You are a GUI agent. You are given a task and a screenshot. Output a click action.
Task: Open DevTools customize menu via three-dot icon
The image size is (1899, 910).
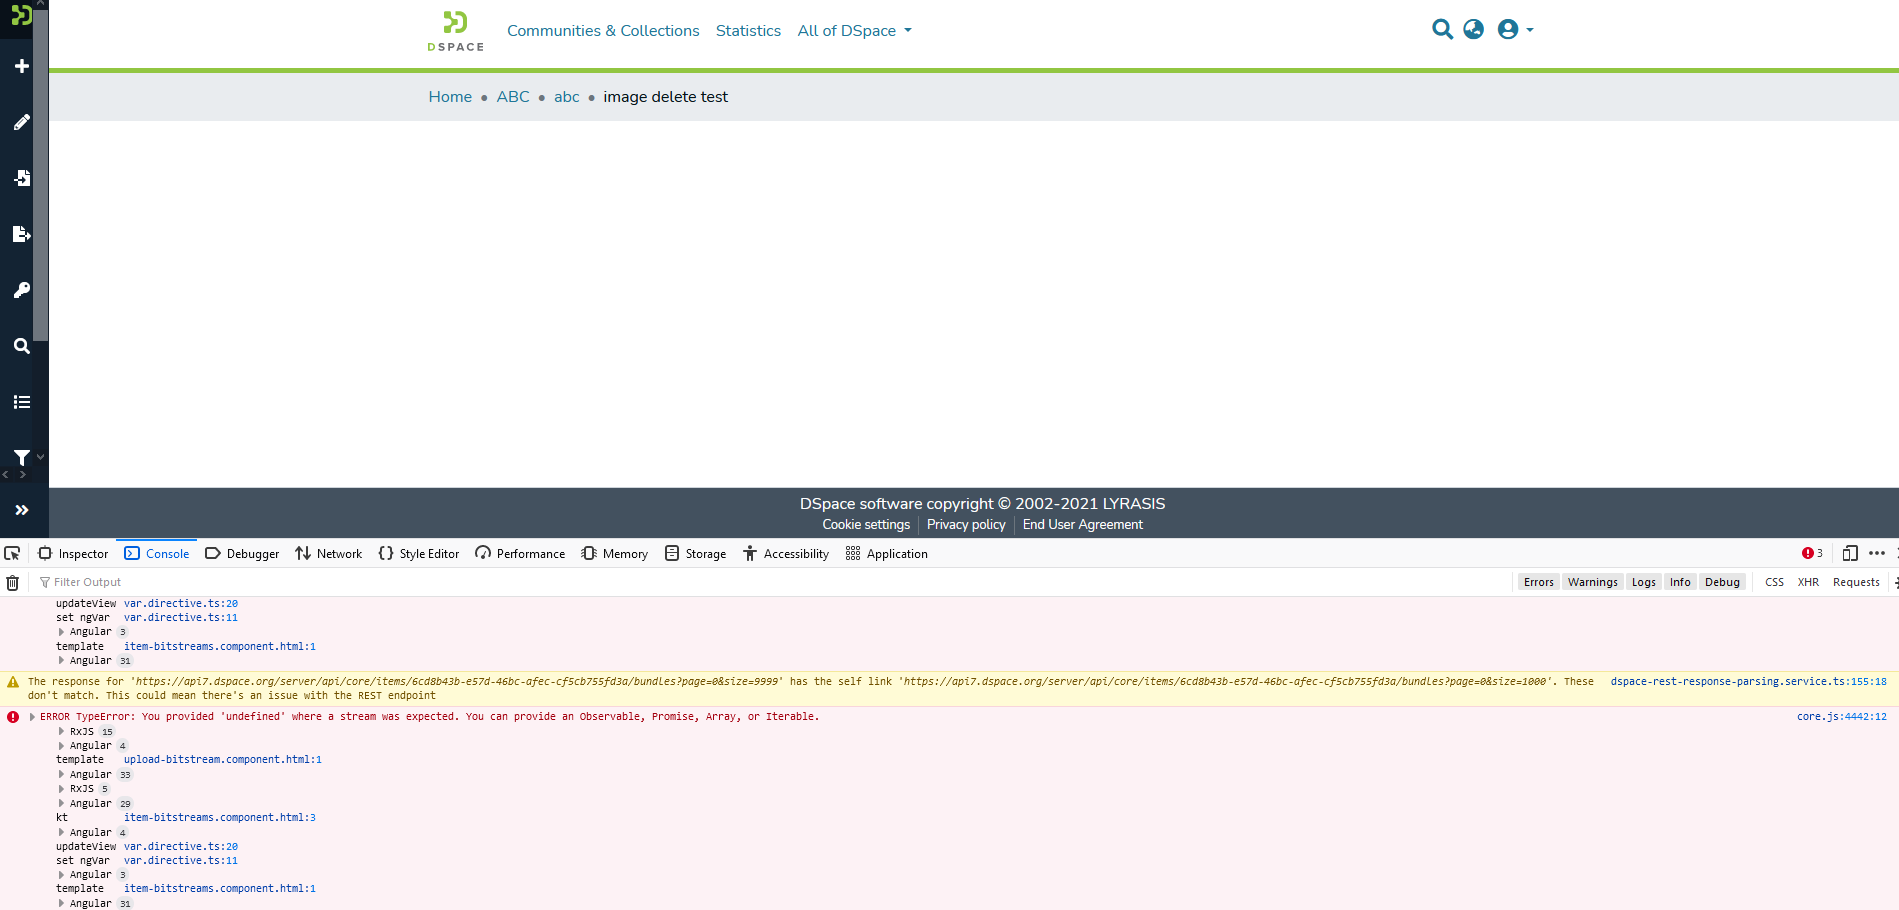click(1875, 553)
